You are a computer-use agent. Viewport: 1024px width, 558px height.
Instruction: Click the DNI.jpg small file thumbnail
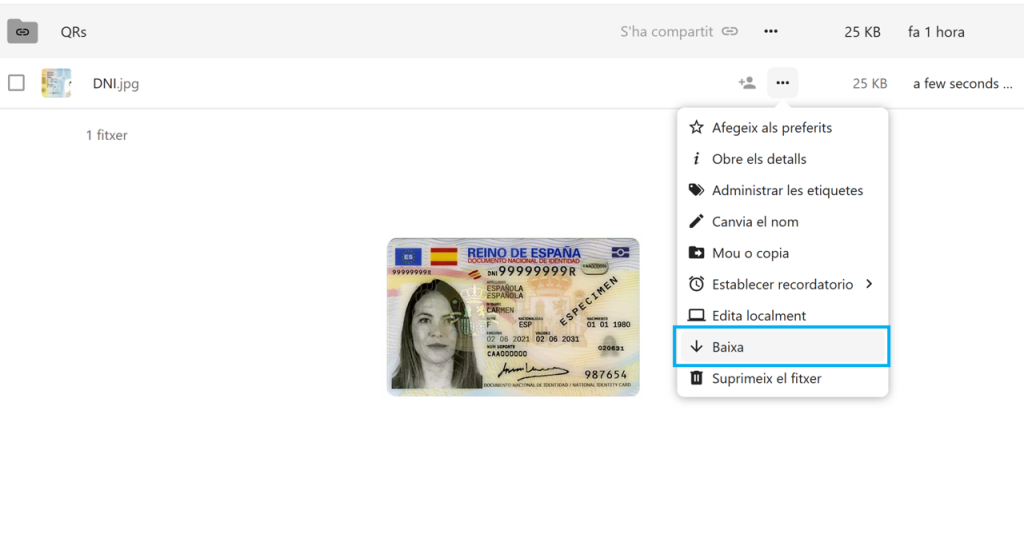[x=56, y=83]
